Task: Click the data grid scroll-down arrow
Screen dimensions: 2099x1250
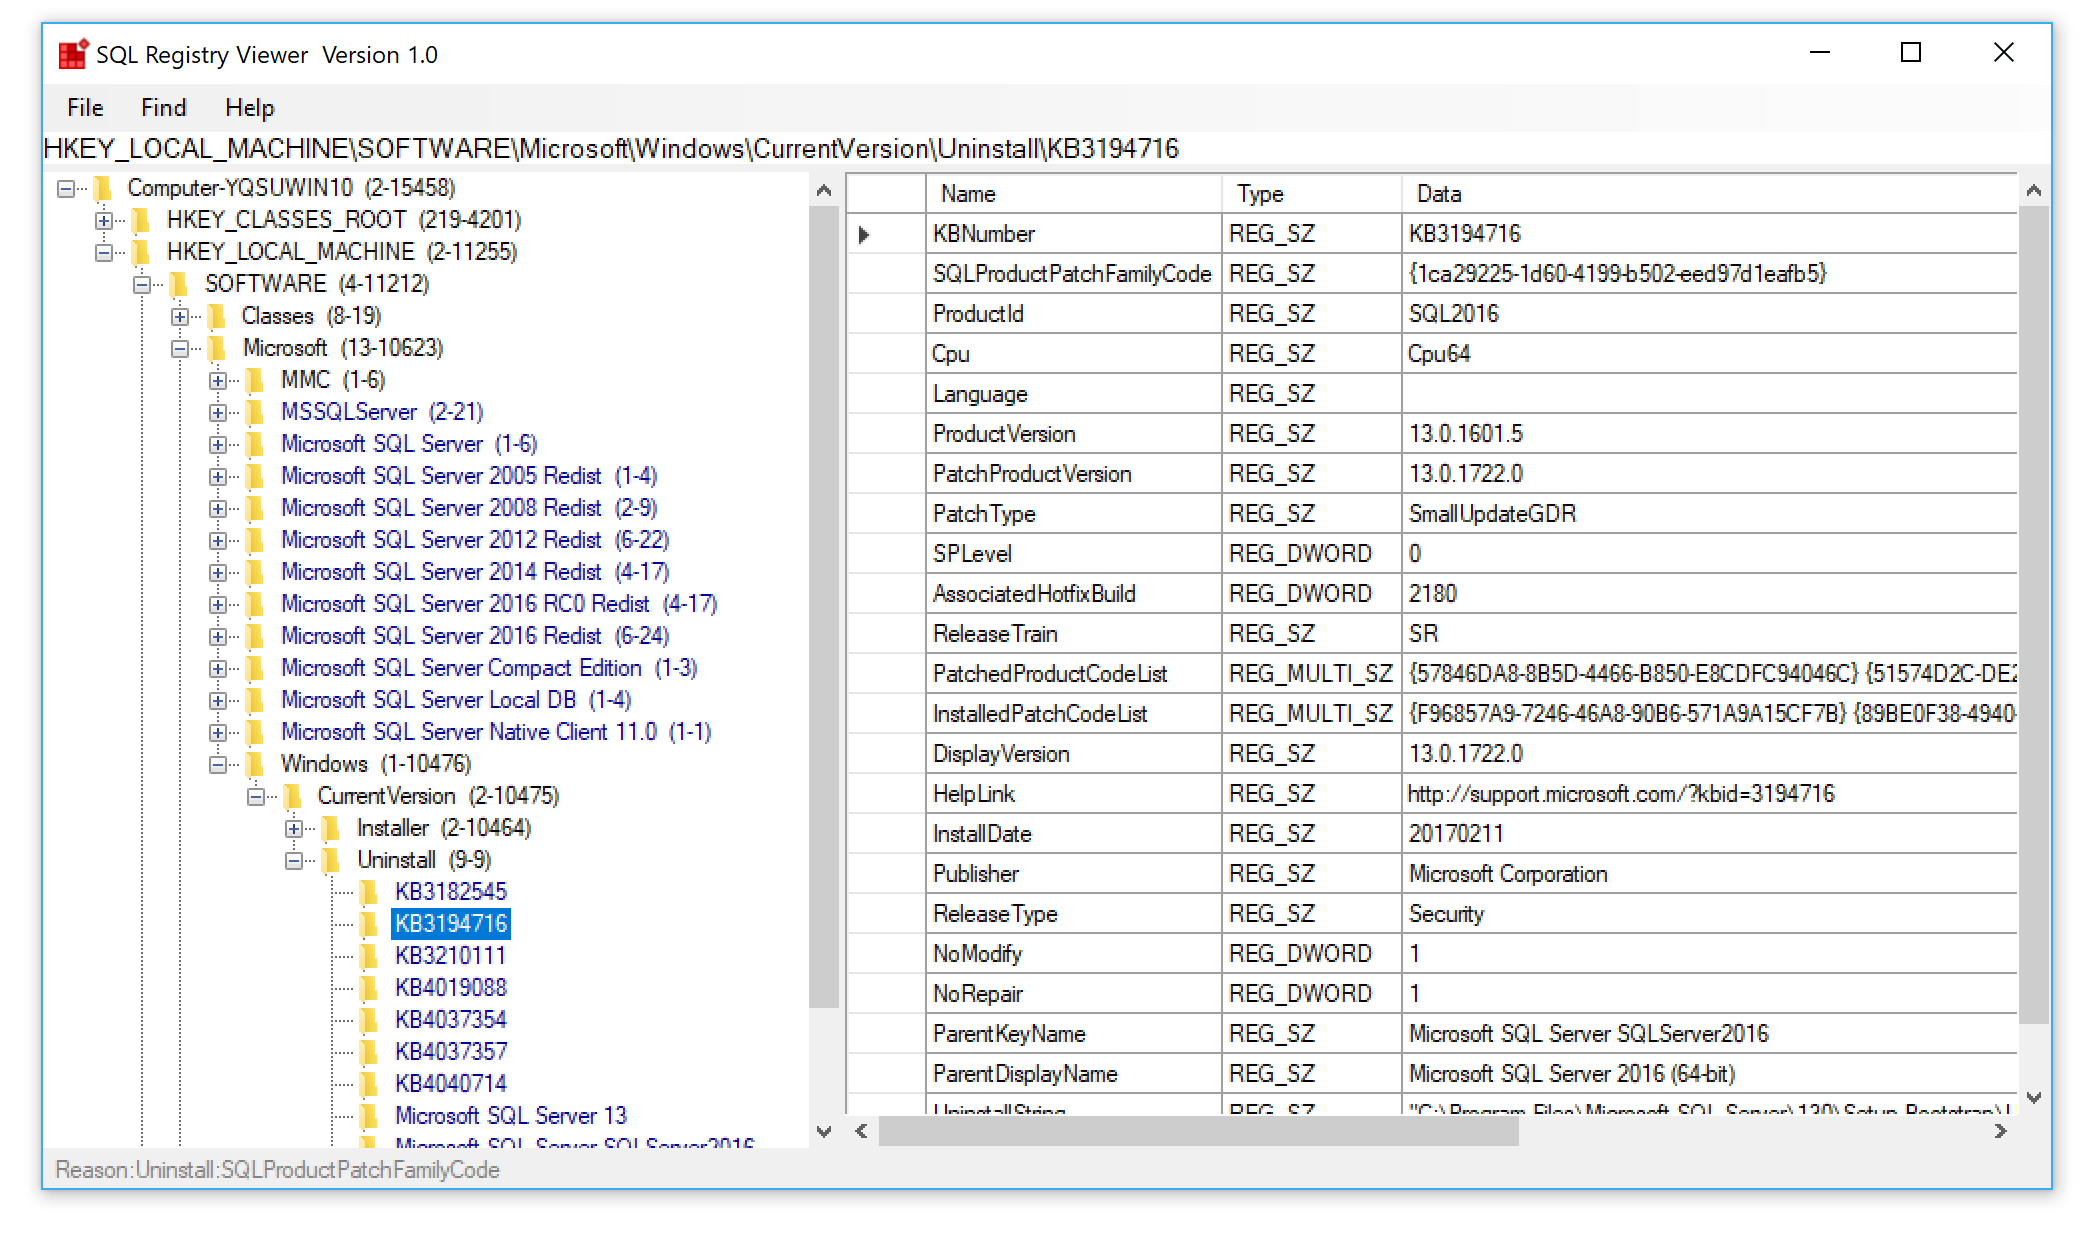Action: coord(2034,1097)
